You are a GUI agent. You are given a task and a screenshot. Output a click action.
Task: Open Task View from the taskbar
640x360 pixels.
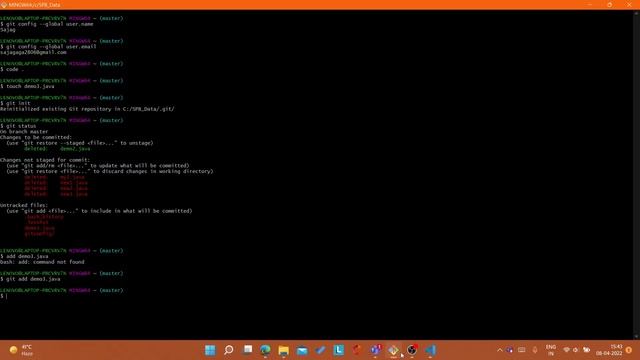[x=247, y=350]
